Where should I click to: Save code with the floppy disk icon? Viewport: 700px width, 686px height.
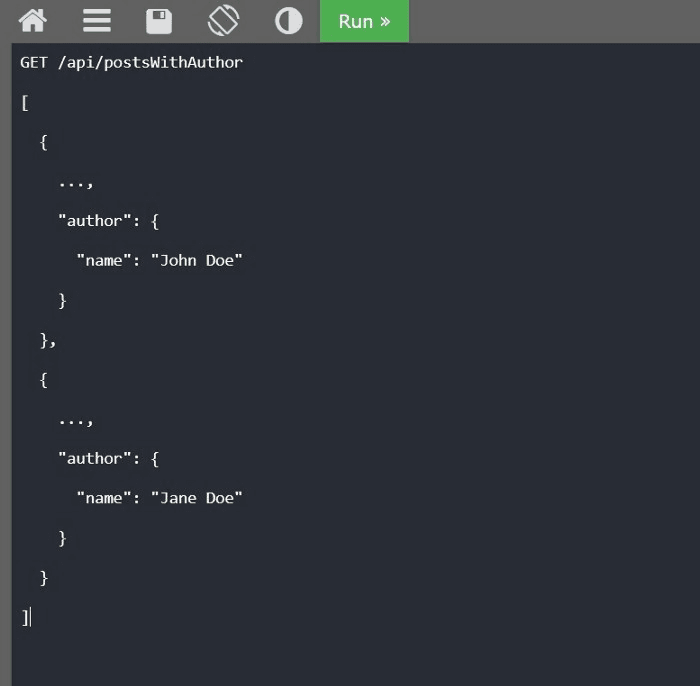(x=159, y=21)
